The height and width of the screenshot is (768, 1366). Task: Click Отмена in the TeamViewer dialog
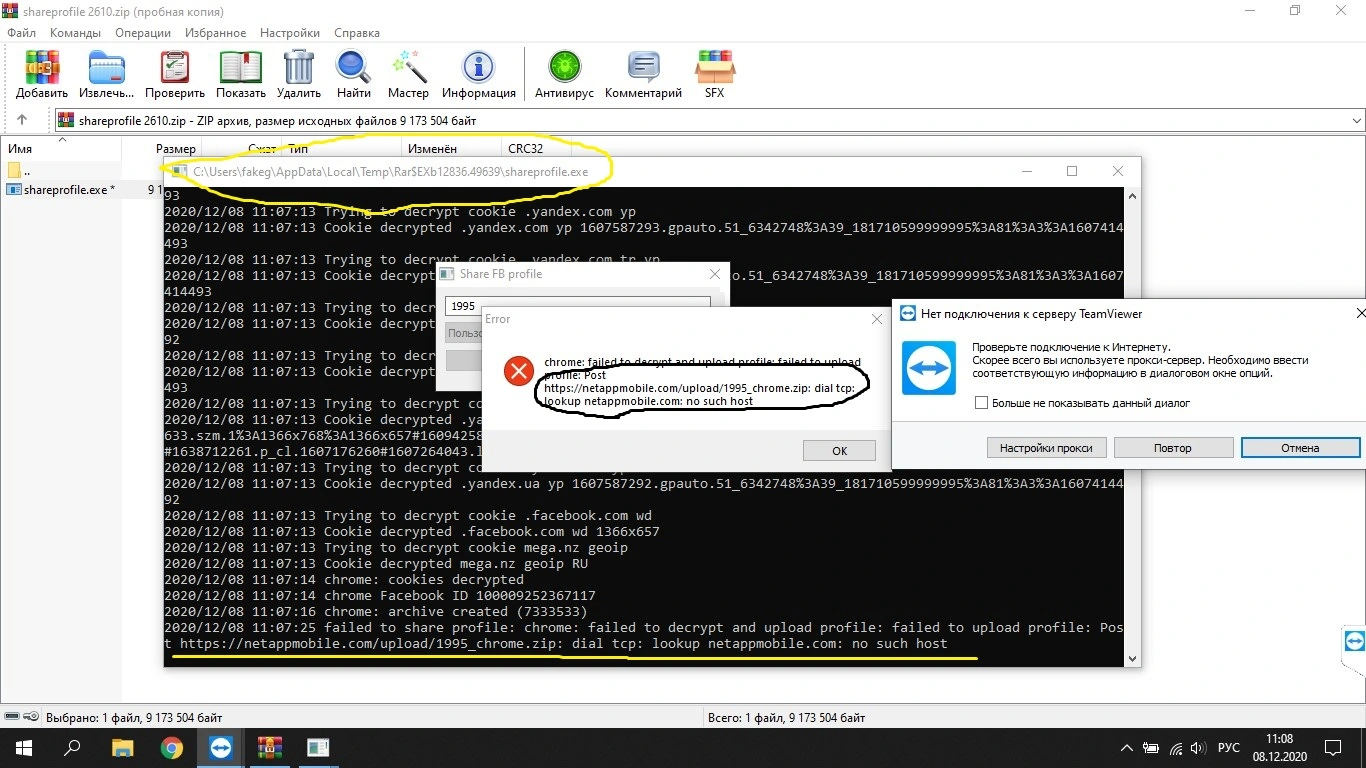point(1300,448)
